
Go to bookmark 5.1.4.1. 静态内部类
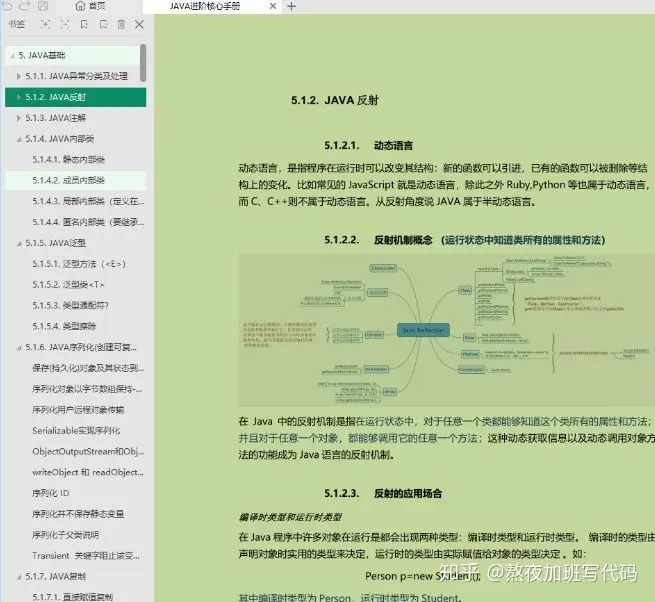click(68, 160)
